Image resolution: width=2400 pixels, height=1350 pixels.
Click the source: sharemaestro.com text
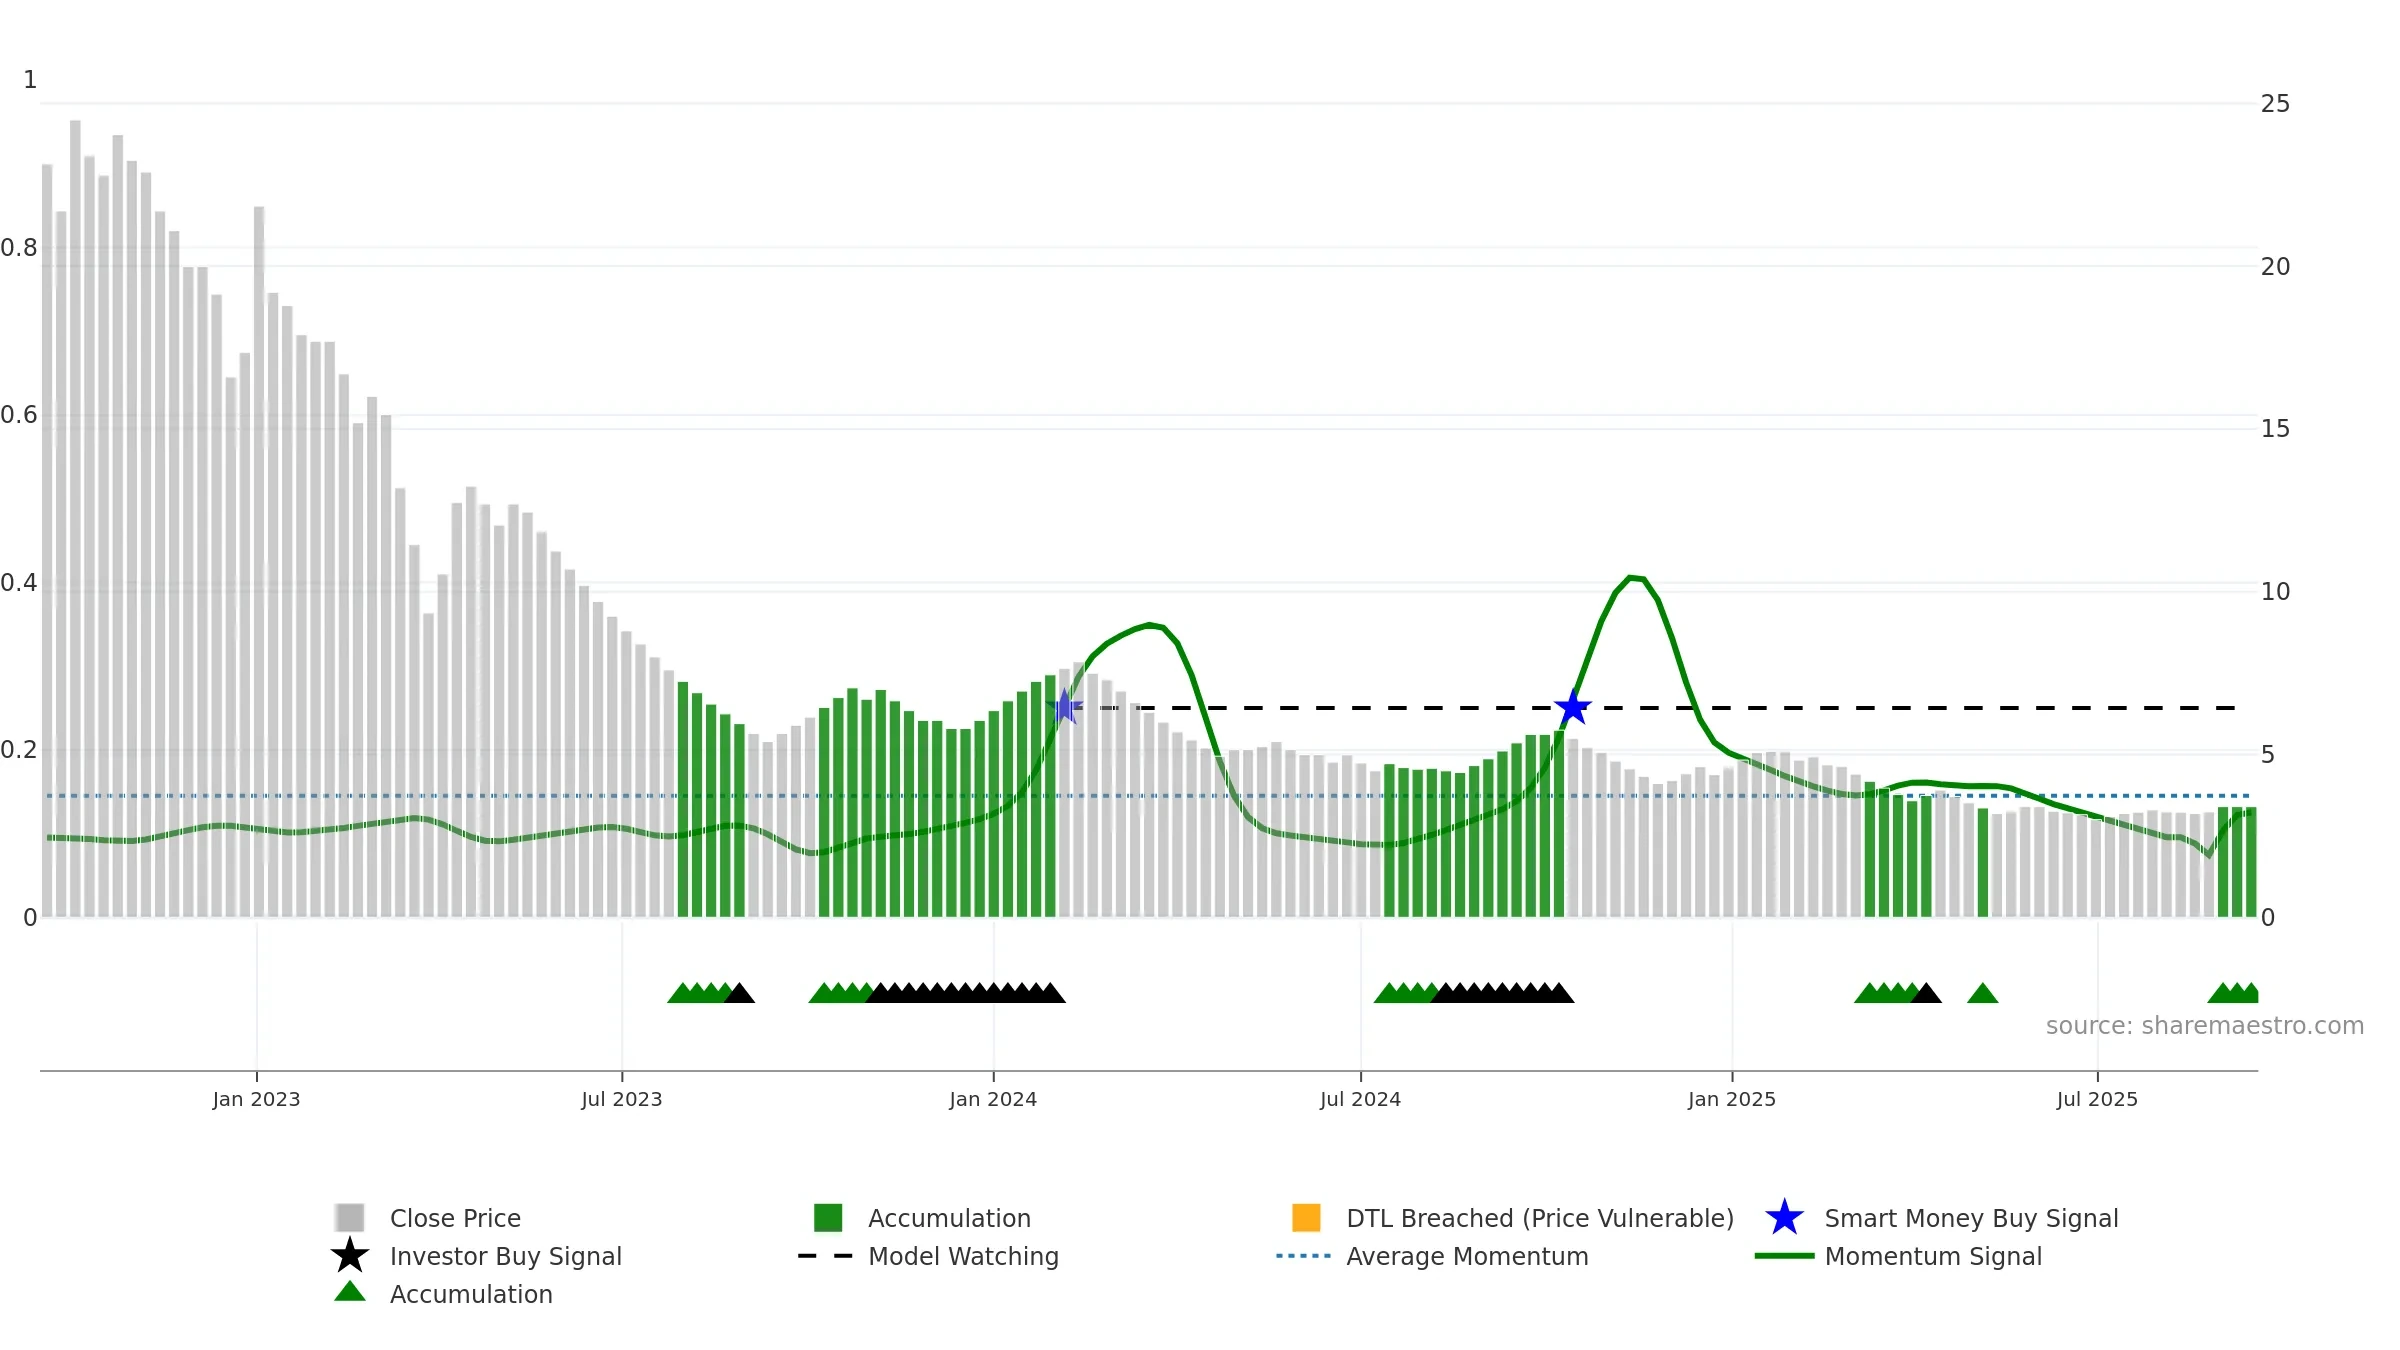click(2205, 1026)
